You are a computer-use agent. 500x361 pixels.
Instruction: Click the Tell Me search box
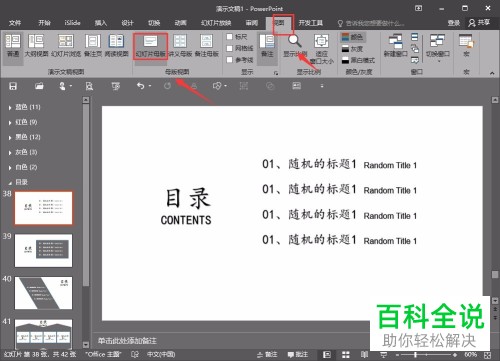(371, 23)
